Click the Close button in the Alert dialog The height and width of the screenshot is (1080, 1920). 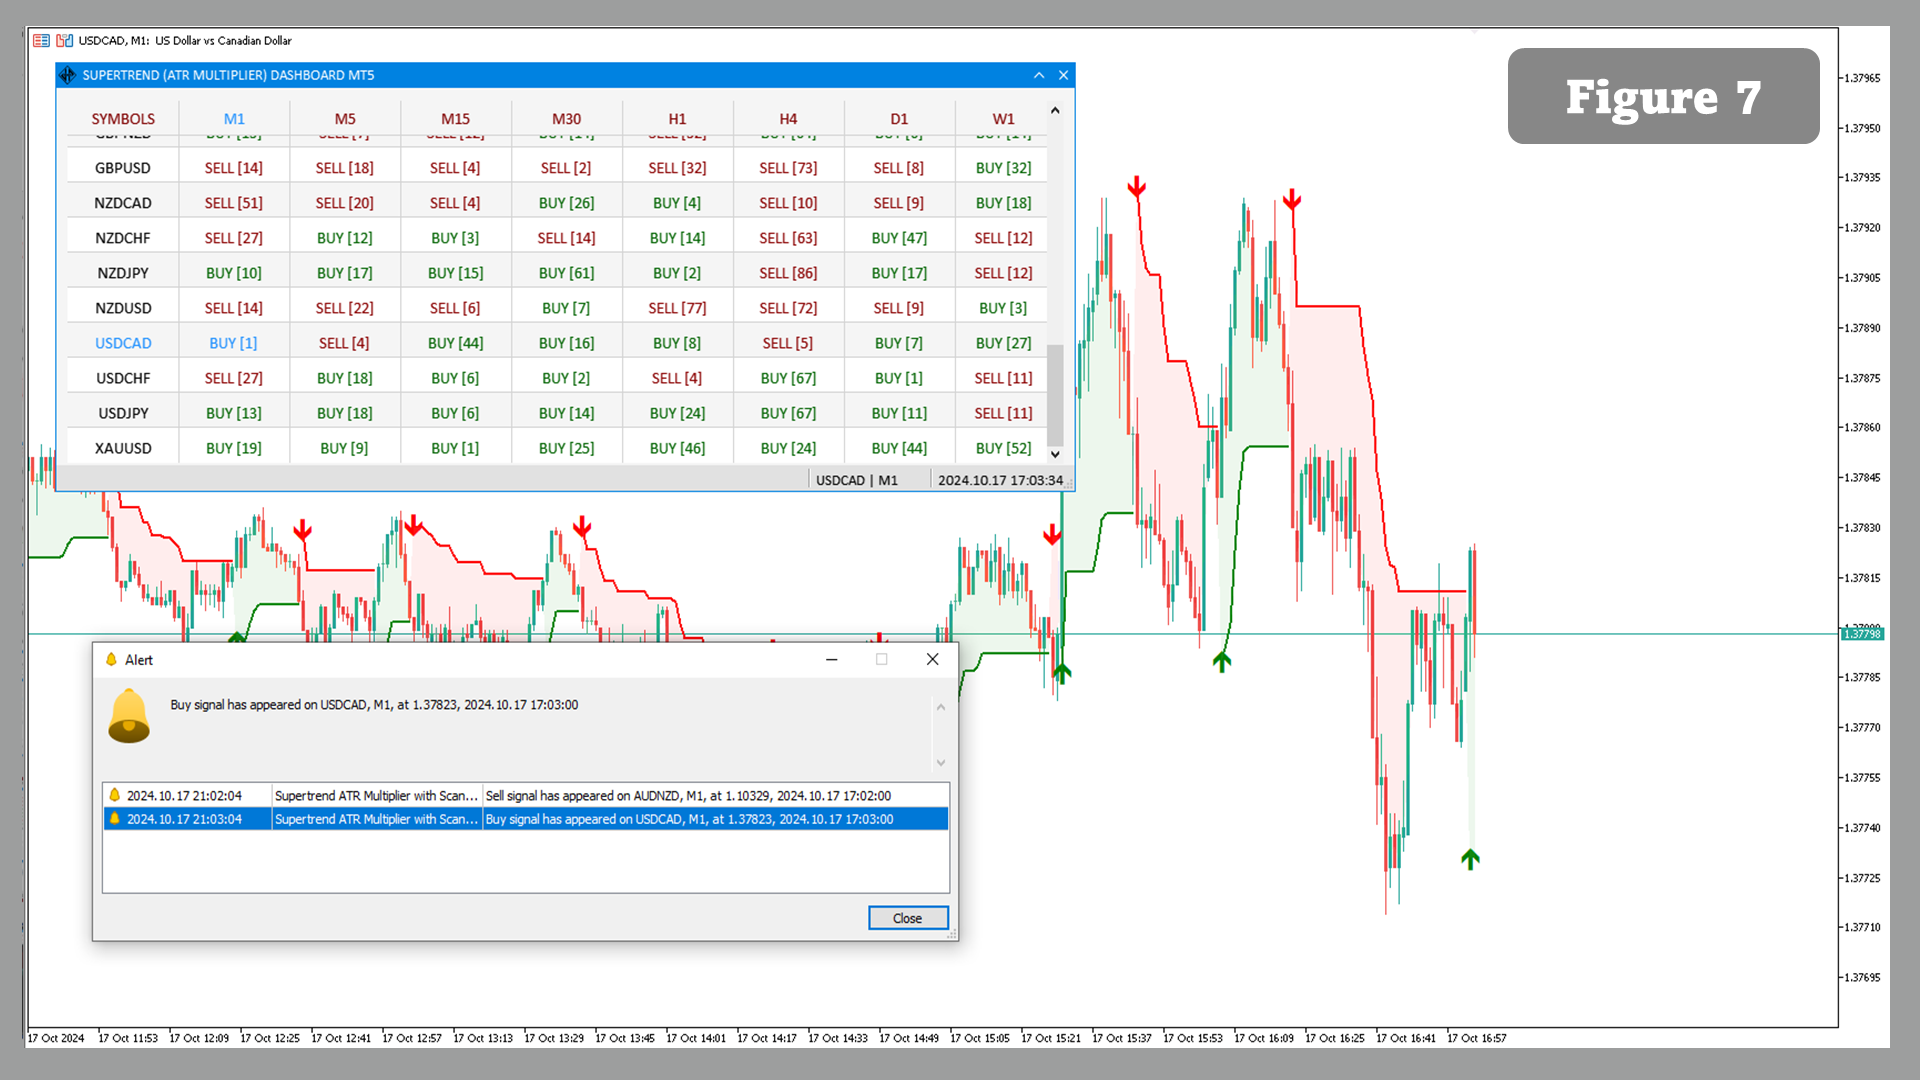907,917
